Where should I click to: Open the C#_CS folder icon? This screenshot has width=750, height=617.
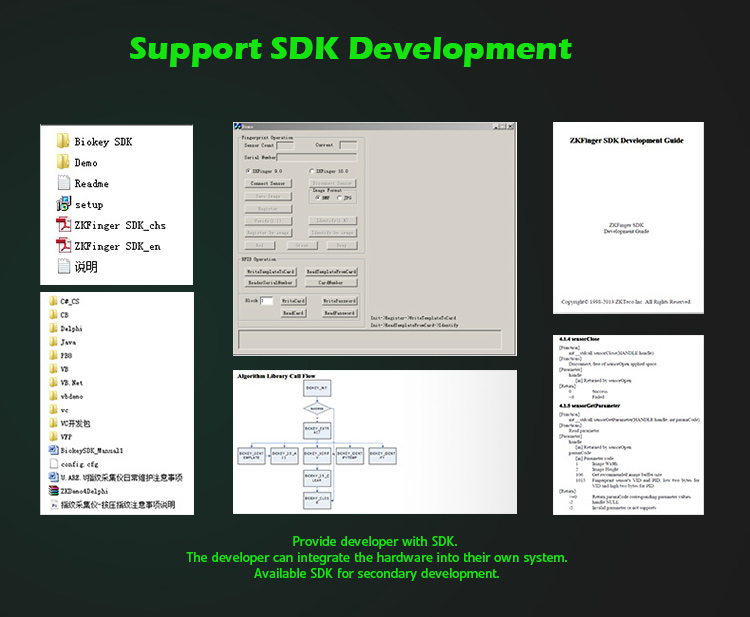pyautogui.click(x=54, y=301)
